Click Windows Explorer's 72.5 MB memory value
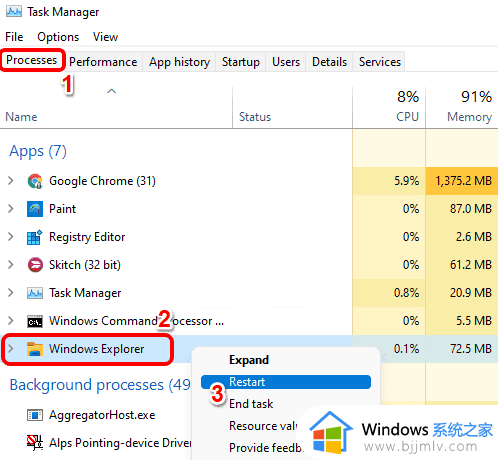The height and width of the screenshot is (460, 498). (471, 349)
